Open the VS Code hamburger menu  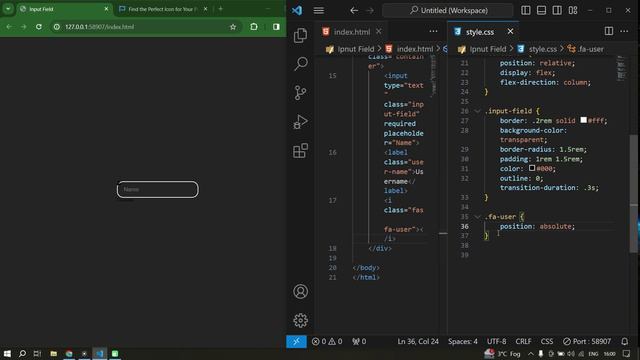pos(319,11)
